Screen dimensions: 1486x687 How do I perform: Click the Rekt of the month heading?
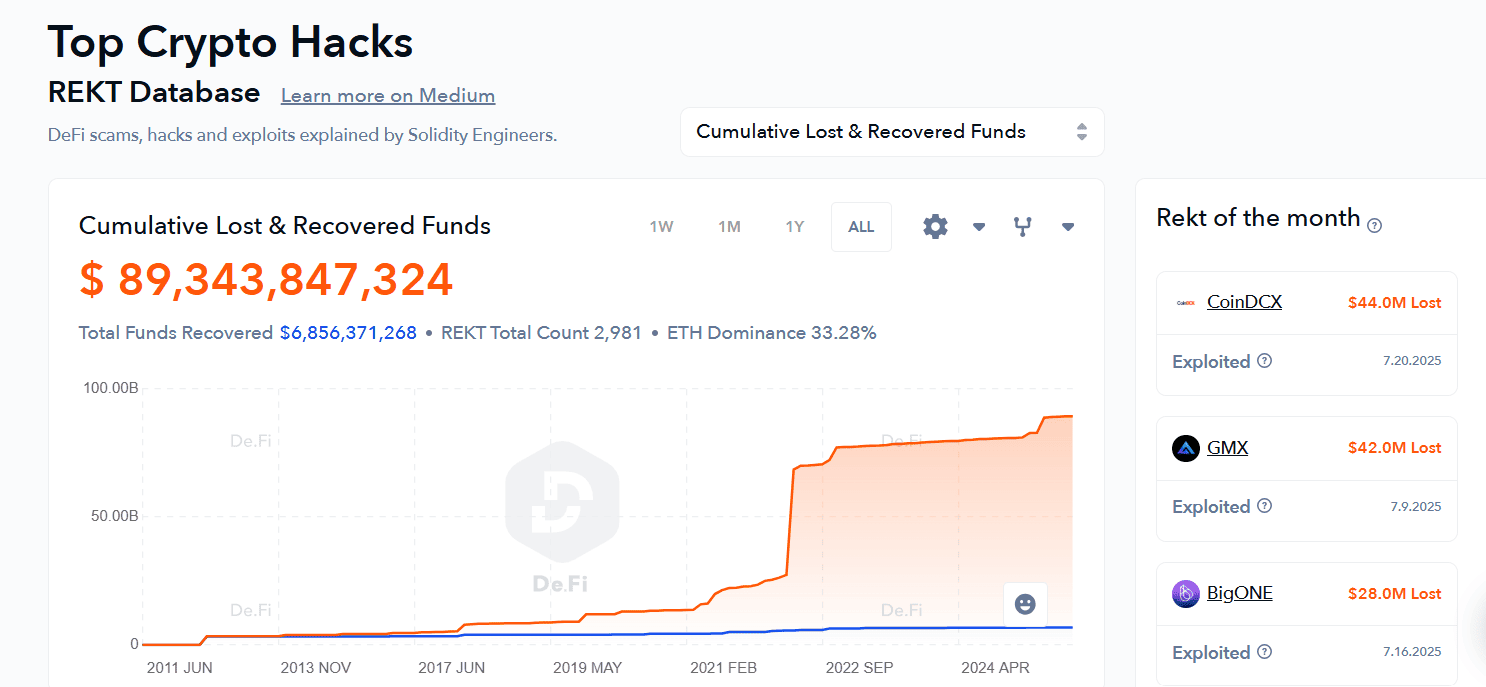1258,218
